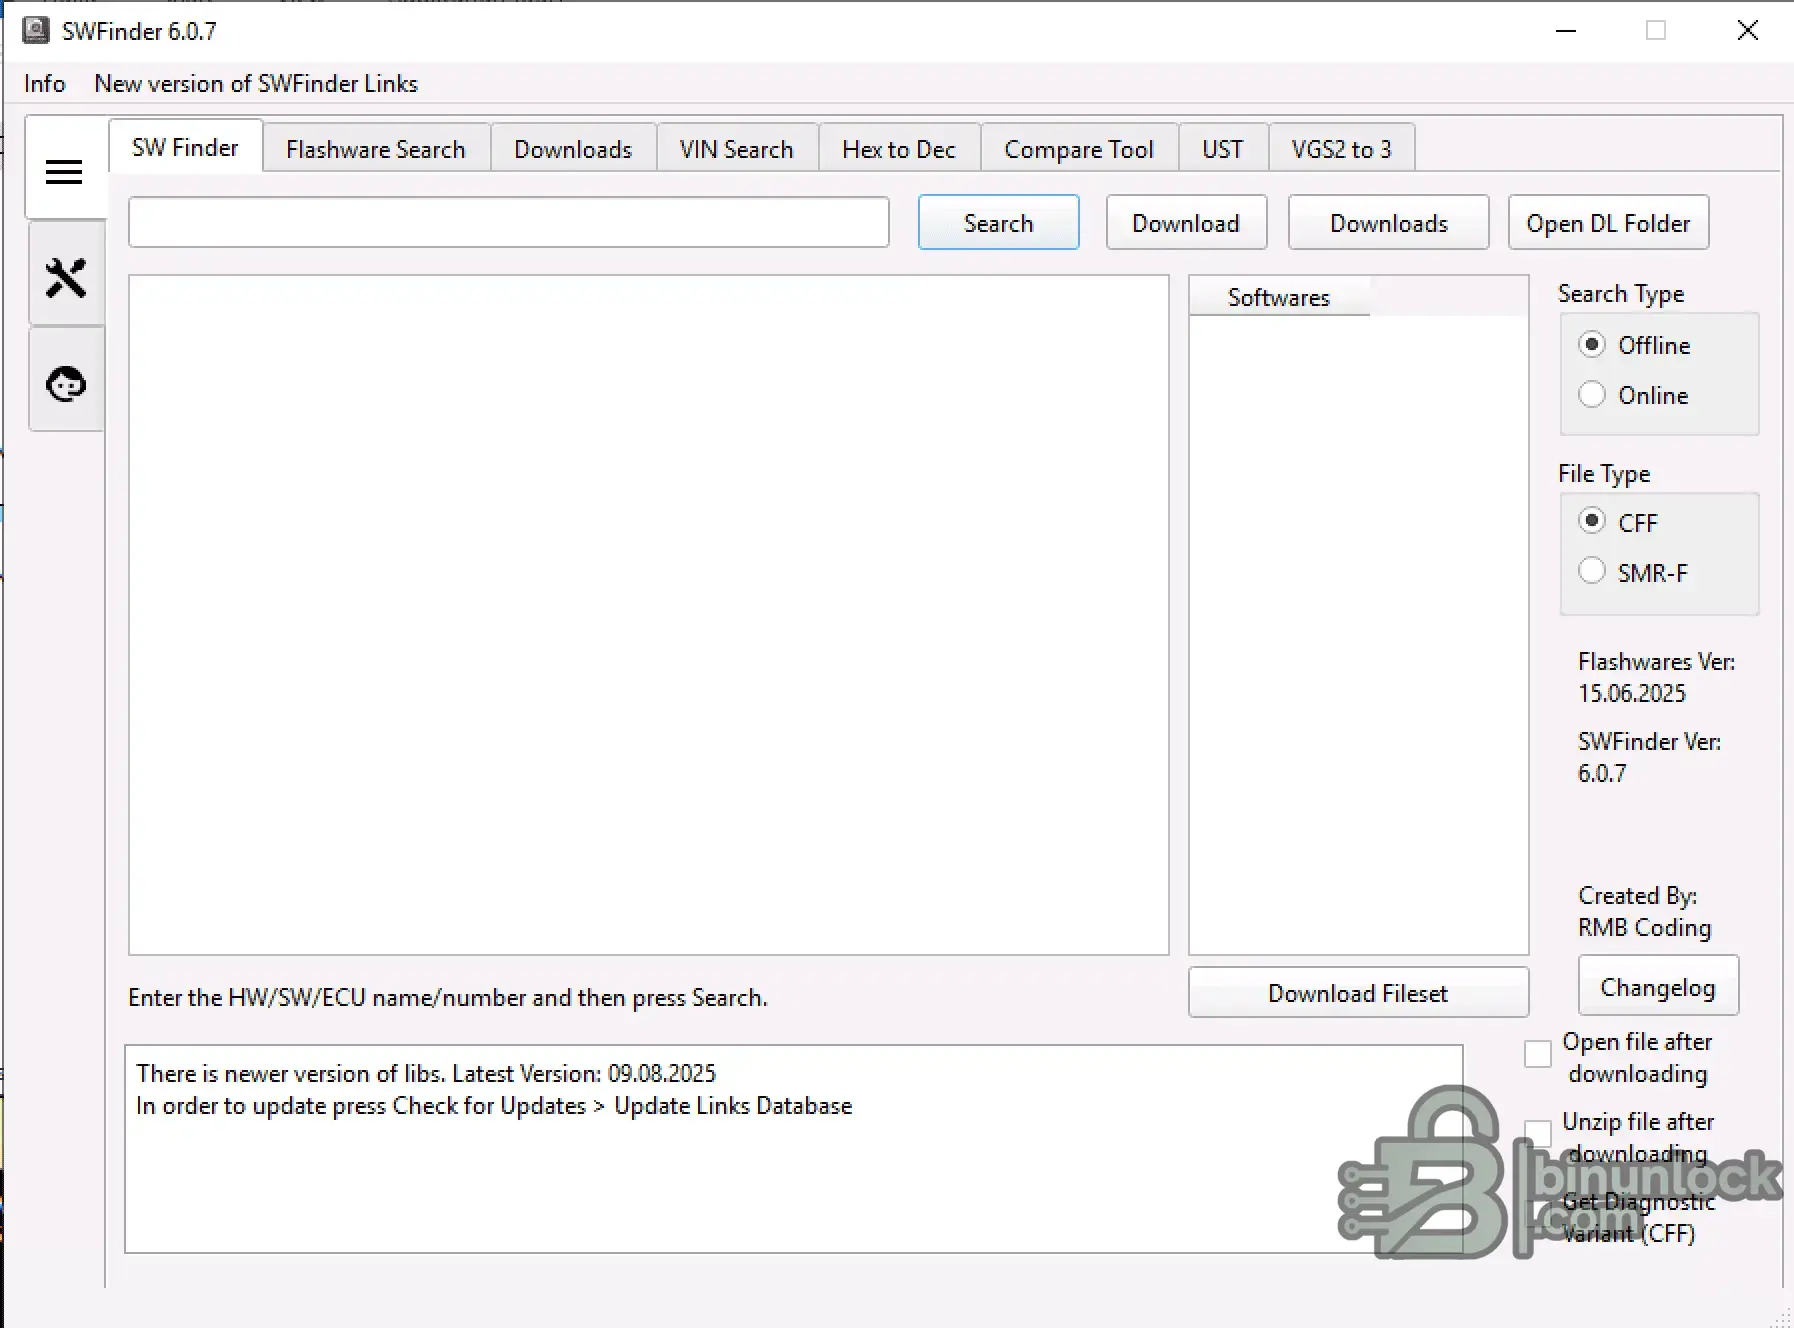
Task: Click Open DL Folder button
Action: point(1609,223)
